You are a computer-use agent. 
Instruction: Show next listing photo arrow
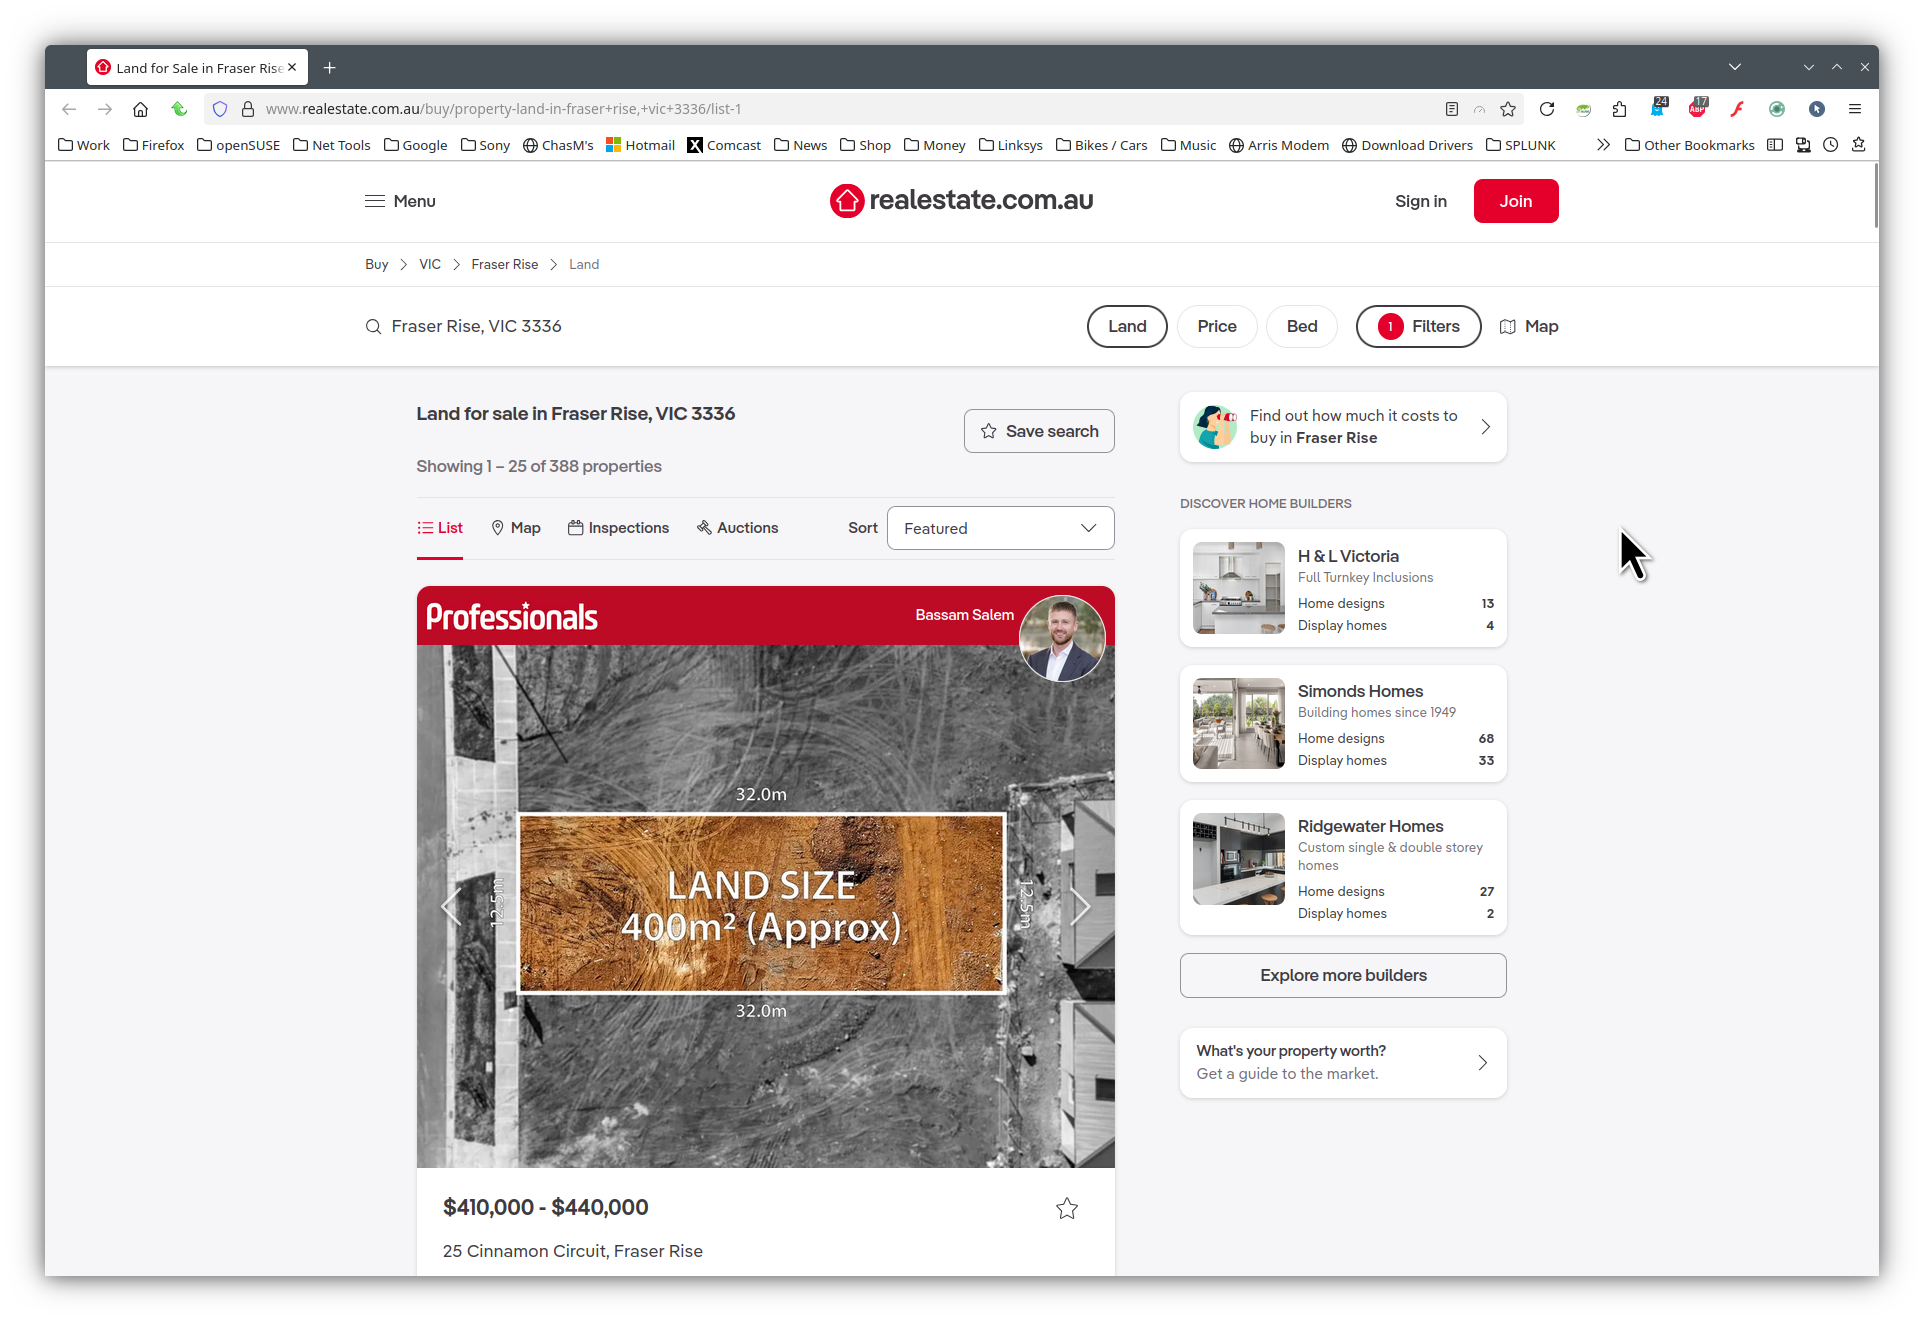pyautogui.click(x=1080, y=907)
